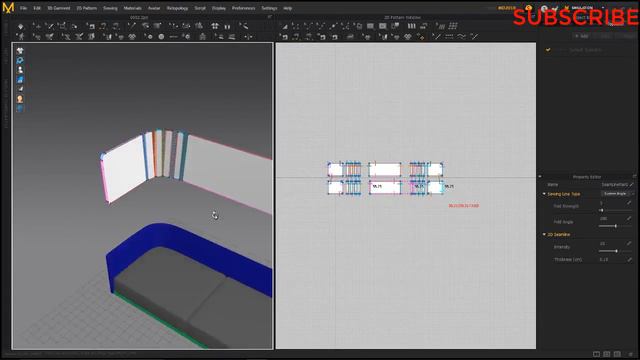Click the house-shaped icon in second toolbar row
640x360 pixels.
(202, 37)
